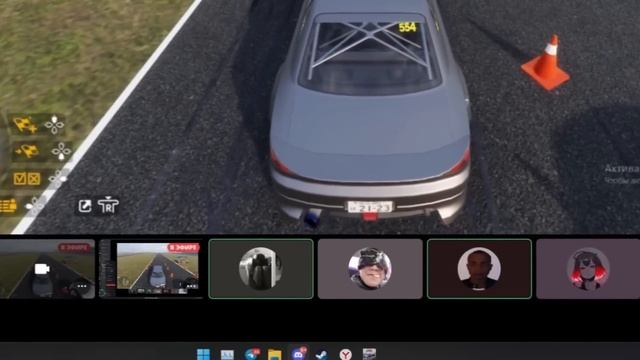Open Telegram from the taskbar
Screen dimensions: 640x360
(252, 354)
